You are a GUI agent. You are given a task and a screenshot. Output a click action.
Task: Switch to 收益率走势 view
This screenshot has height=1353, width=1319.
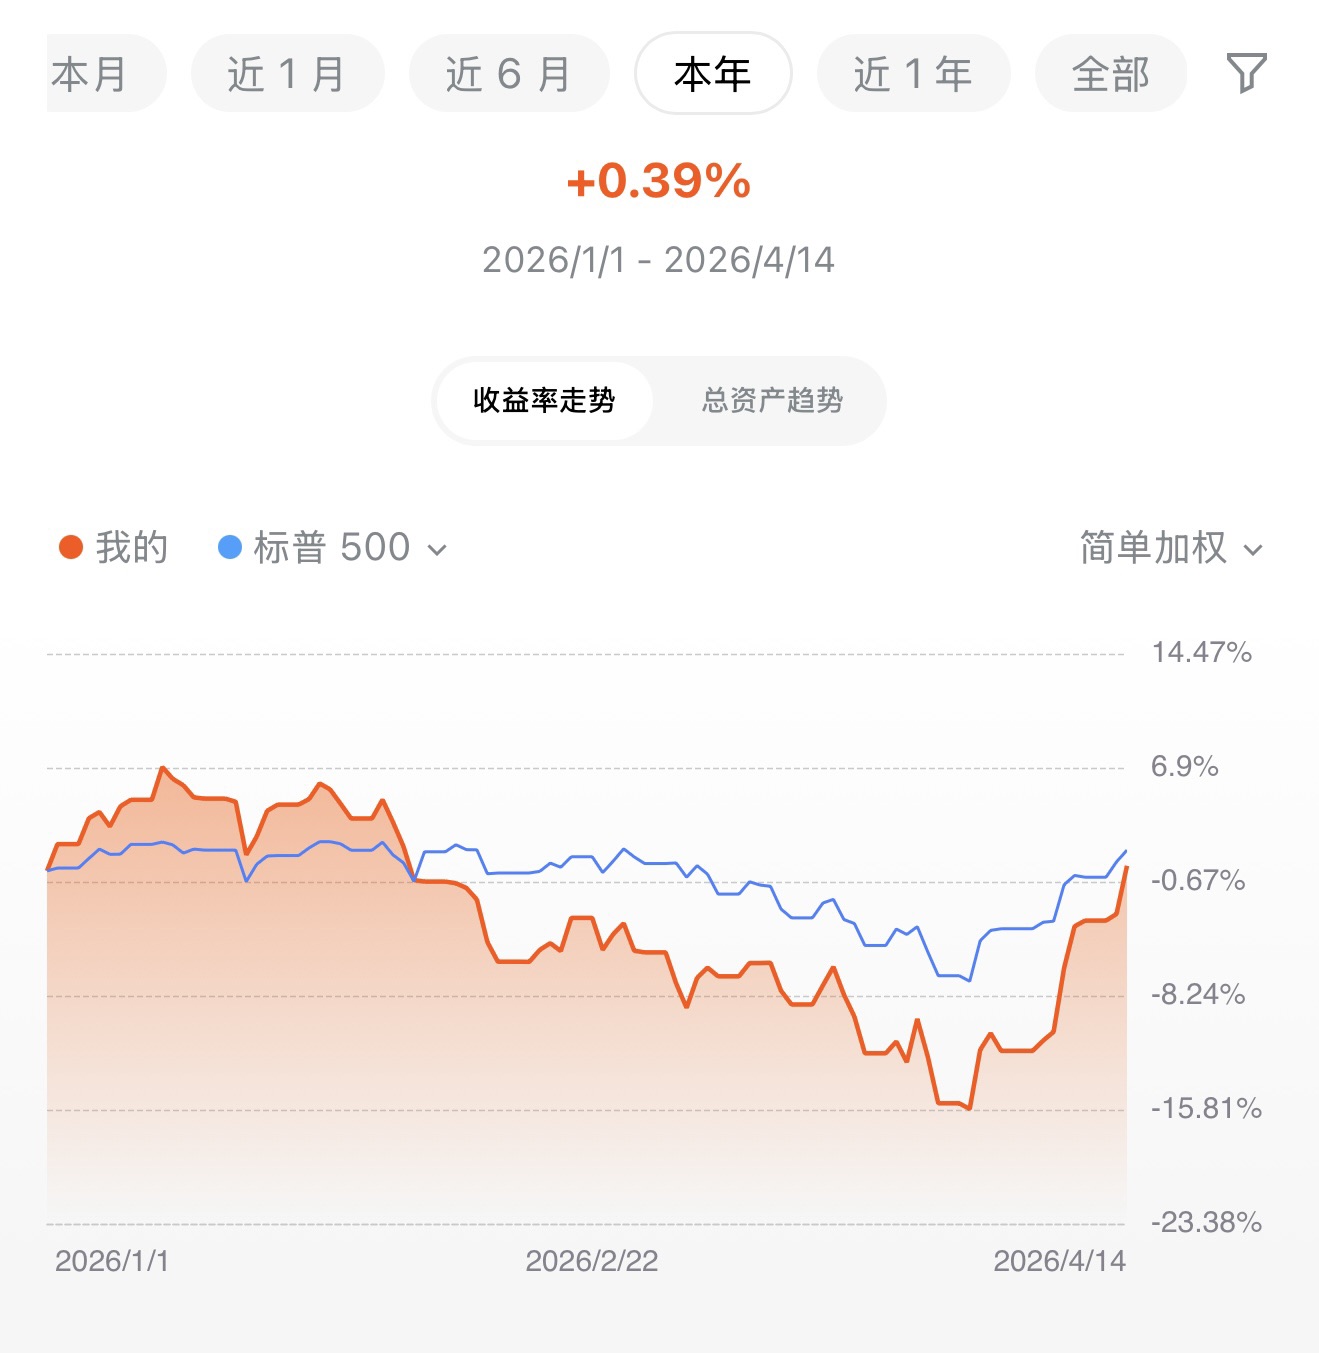coord(544,400)
